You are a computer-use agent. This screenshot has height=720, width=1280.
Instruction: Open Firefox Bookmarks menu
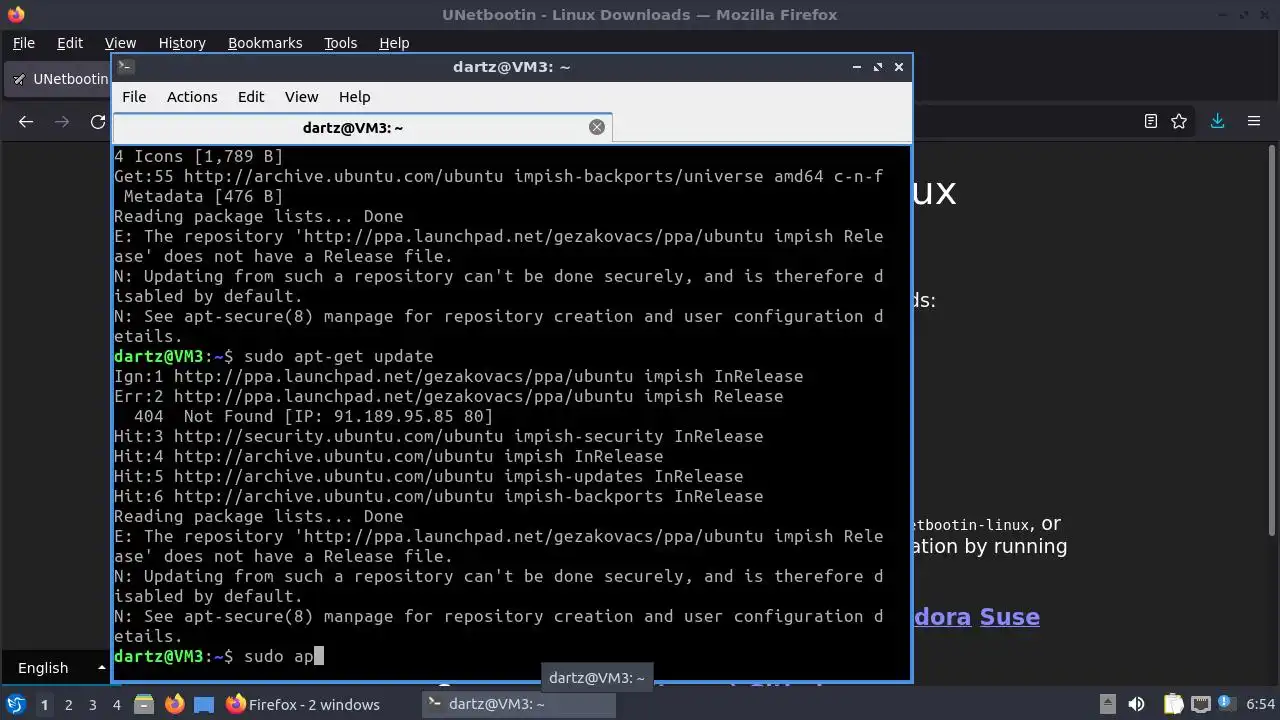(x=265, y=43)
